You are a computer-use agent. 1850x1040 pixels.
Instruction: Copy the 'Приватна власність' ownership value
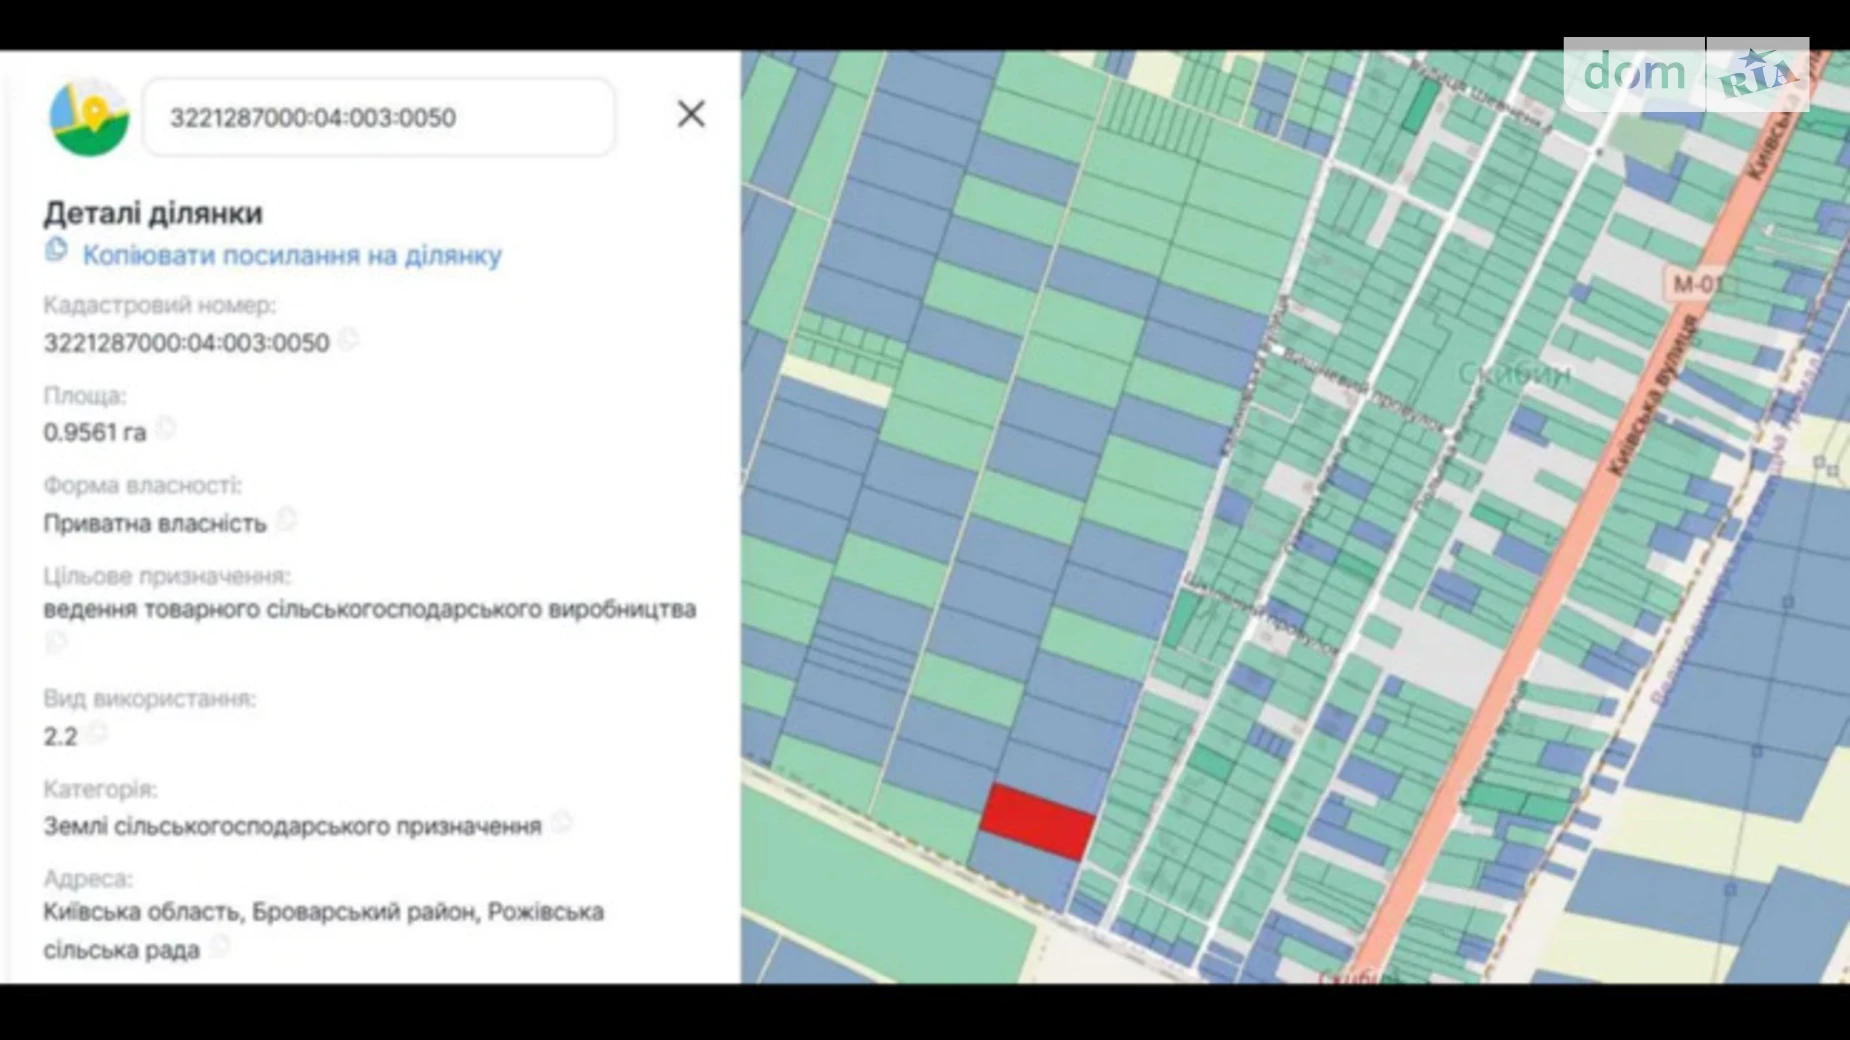286,520
